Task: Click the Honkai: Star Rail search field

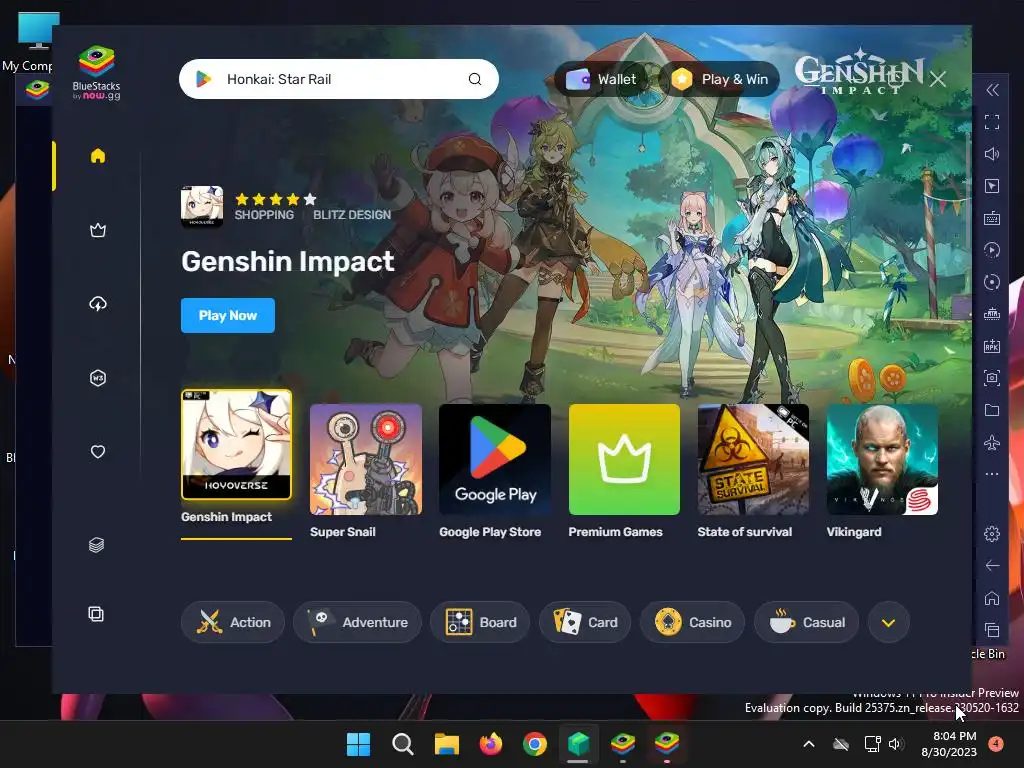Action: coord(339,79)
